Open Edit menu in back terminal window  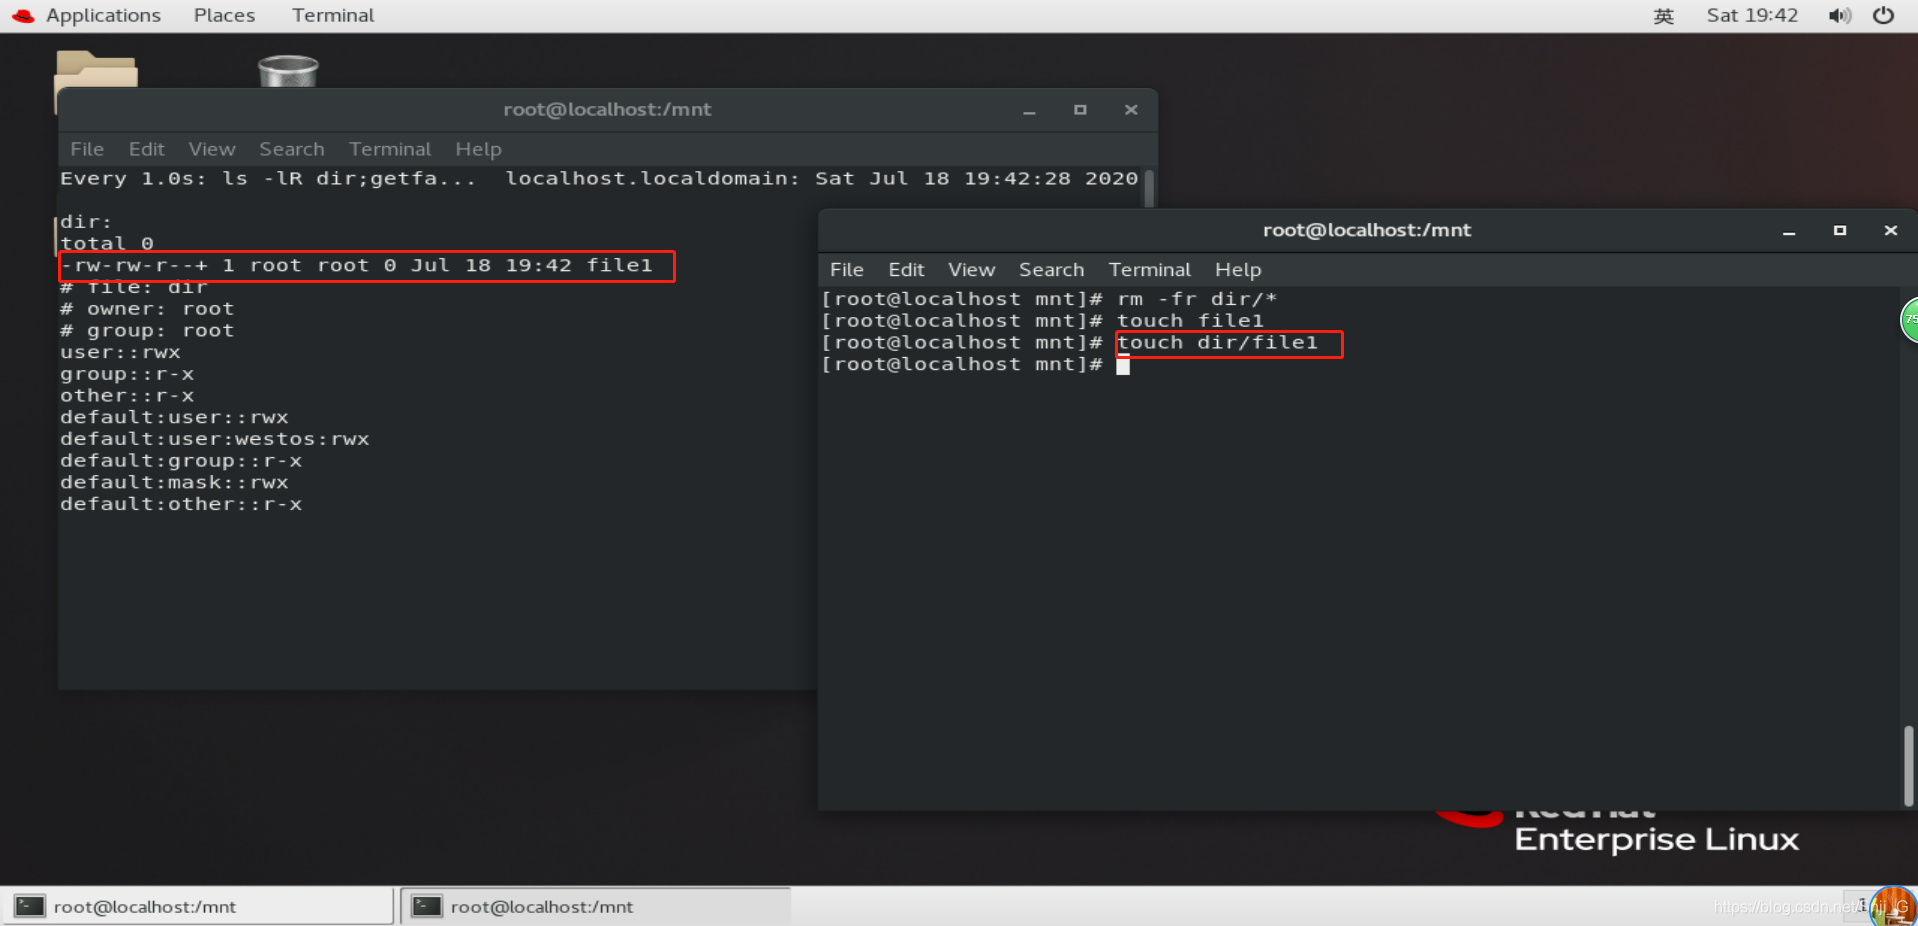pos(146,149)
